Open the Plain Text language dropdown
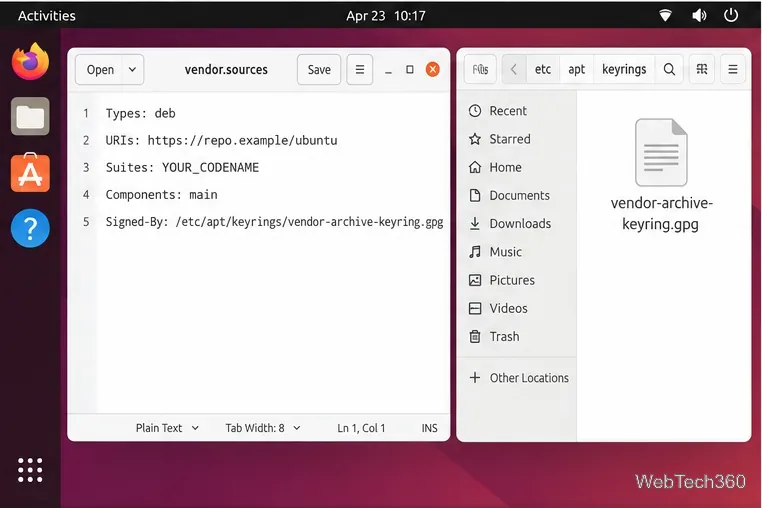Screen dimensions: 762x508 click(167, 428)
